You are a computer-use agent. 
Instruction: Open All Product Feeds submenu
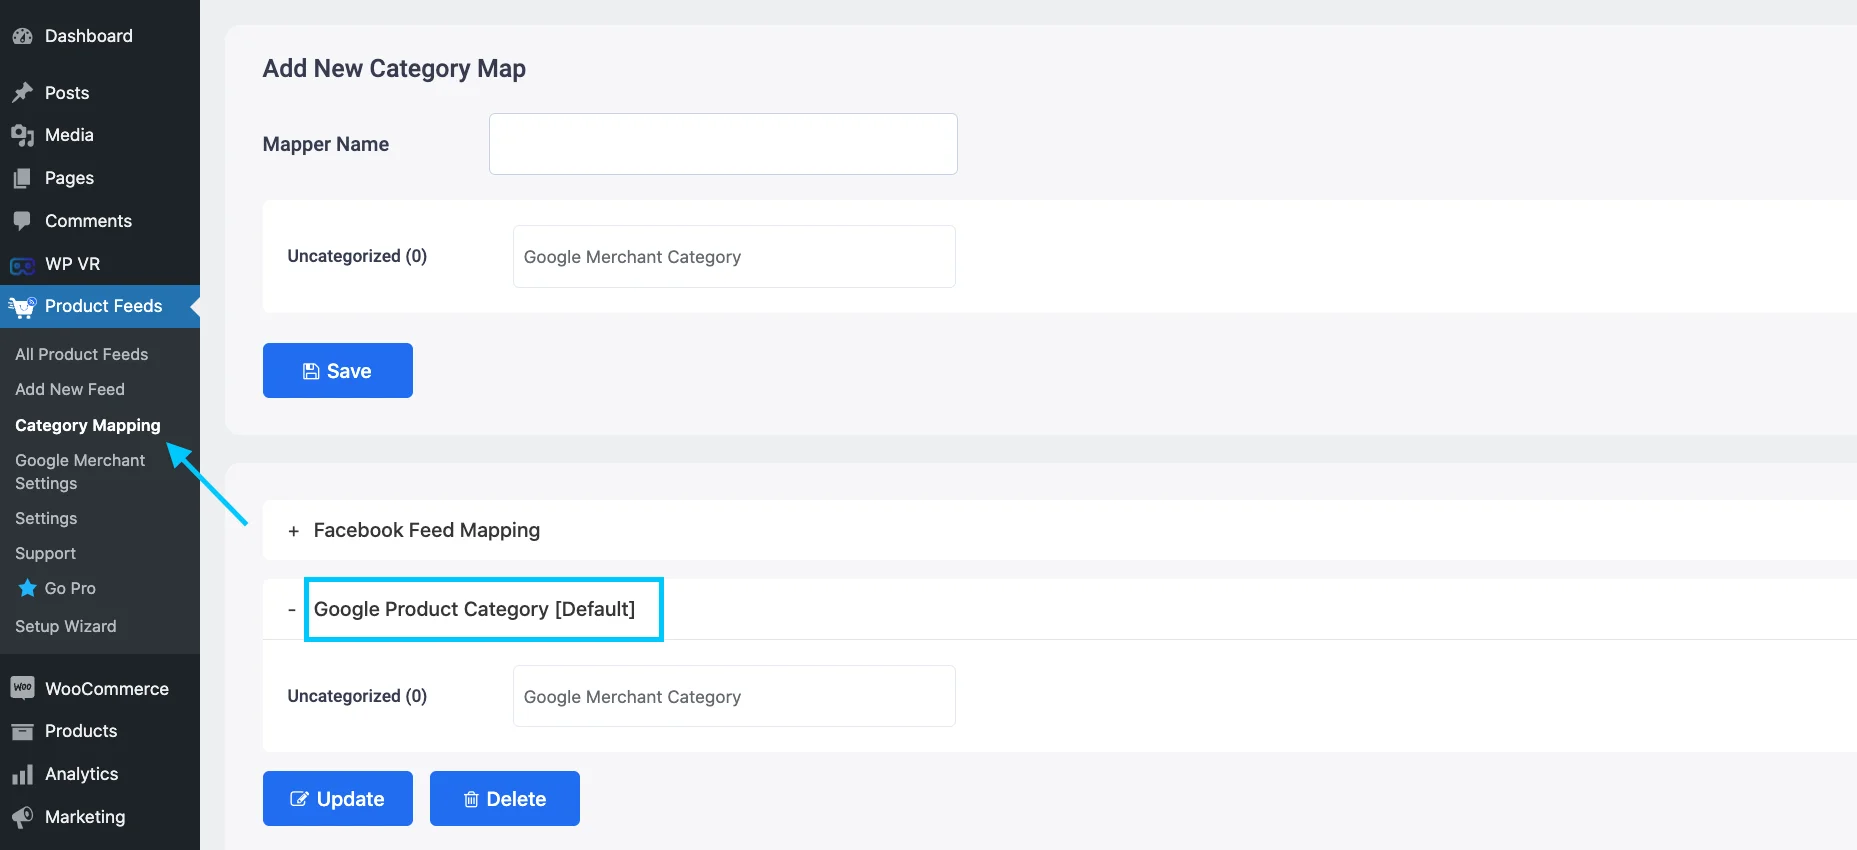(x=81, y=354)
